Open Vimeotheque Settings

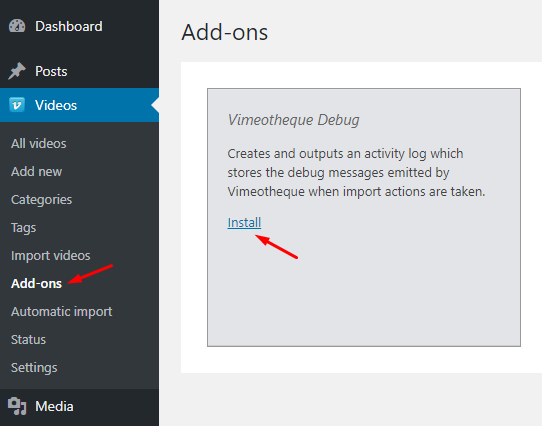34,368
